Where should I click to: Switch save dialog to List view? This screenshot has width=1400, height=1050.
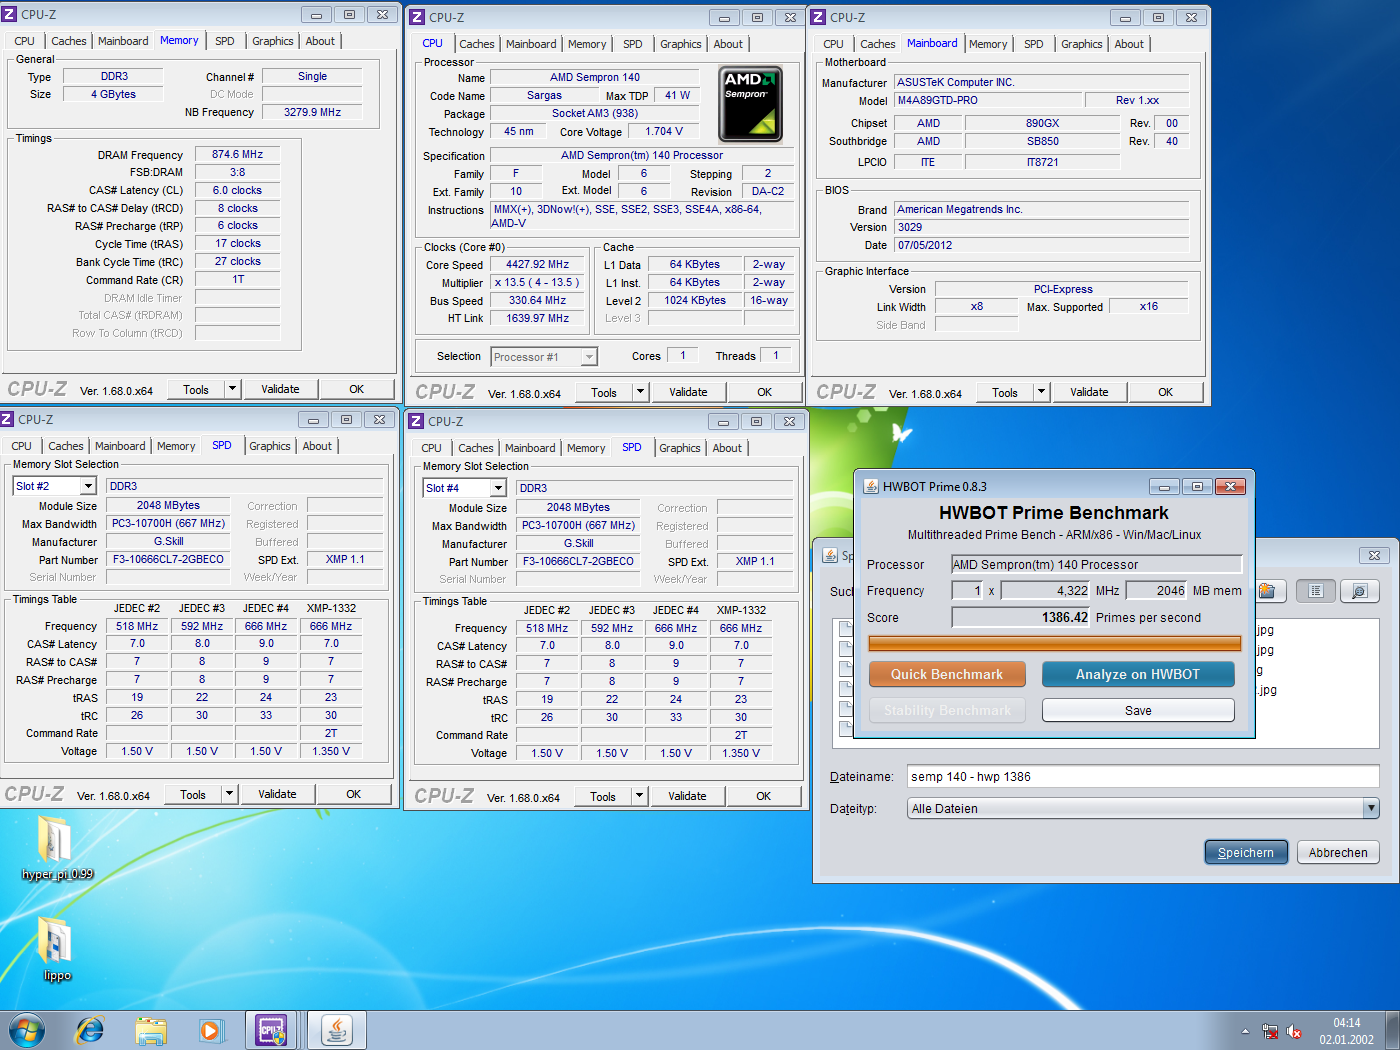tap(1315, 591)
